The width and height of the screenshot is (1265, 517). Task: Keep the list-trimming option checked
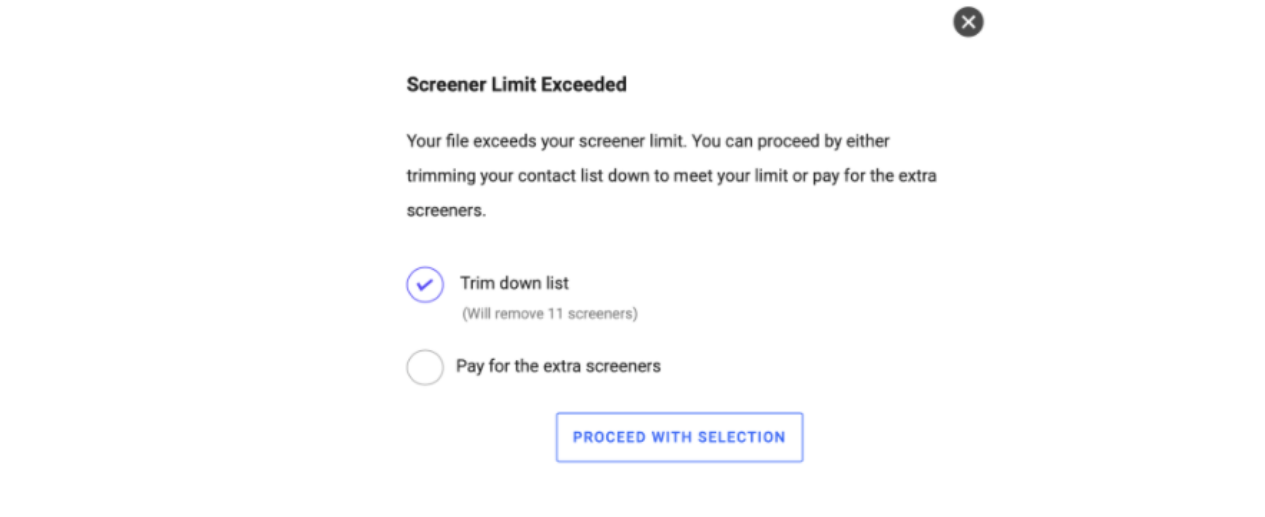click(x=425, y=285)
